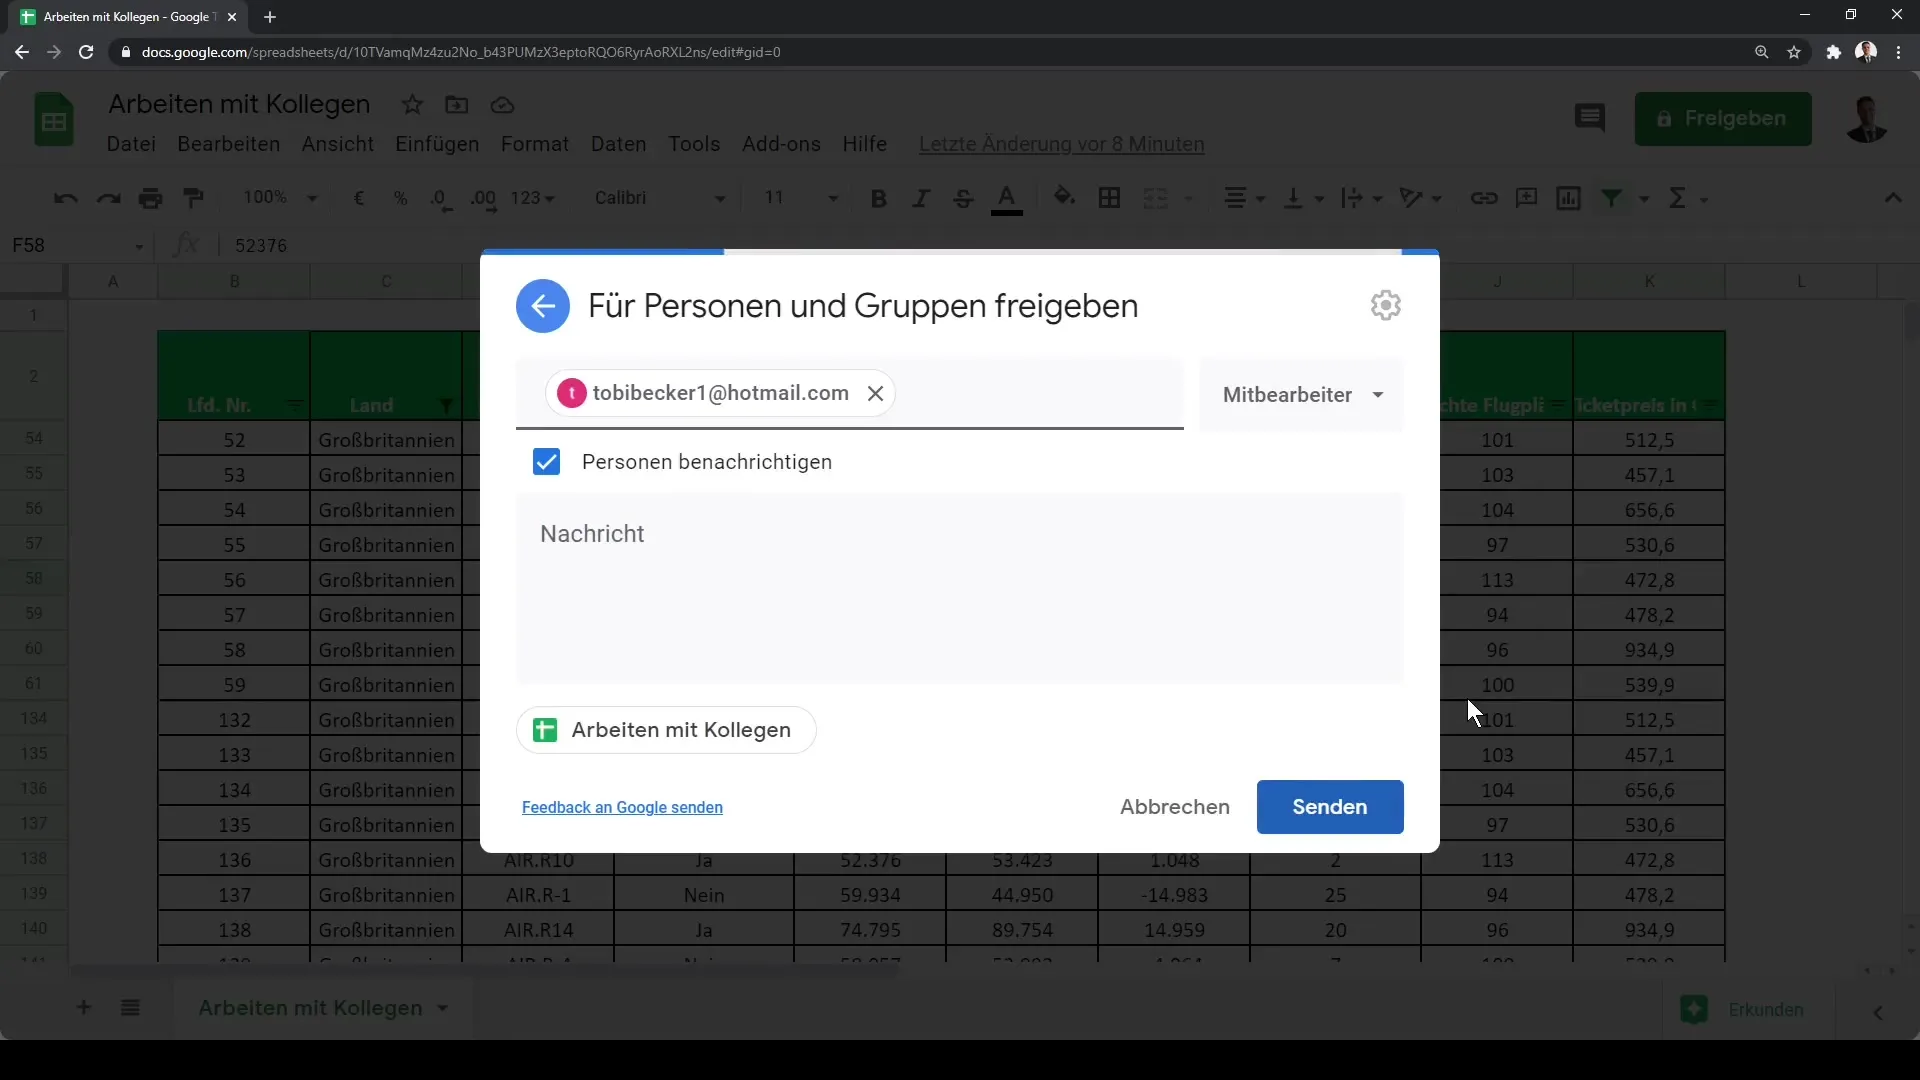Open Bearbeiten menu

(228, 144)
